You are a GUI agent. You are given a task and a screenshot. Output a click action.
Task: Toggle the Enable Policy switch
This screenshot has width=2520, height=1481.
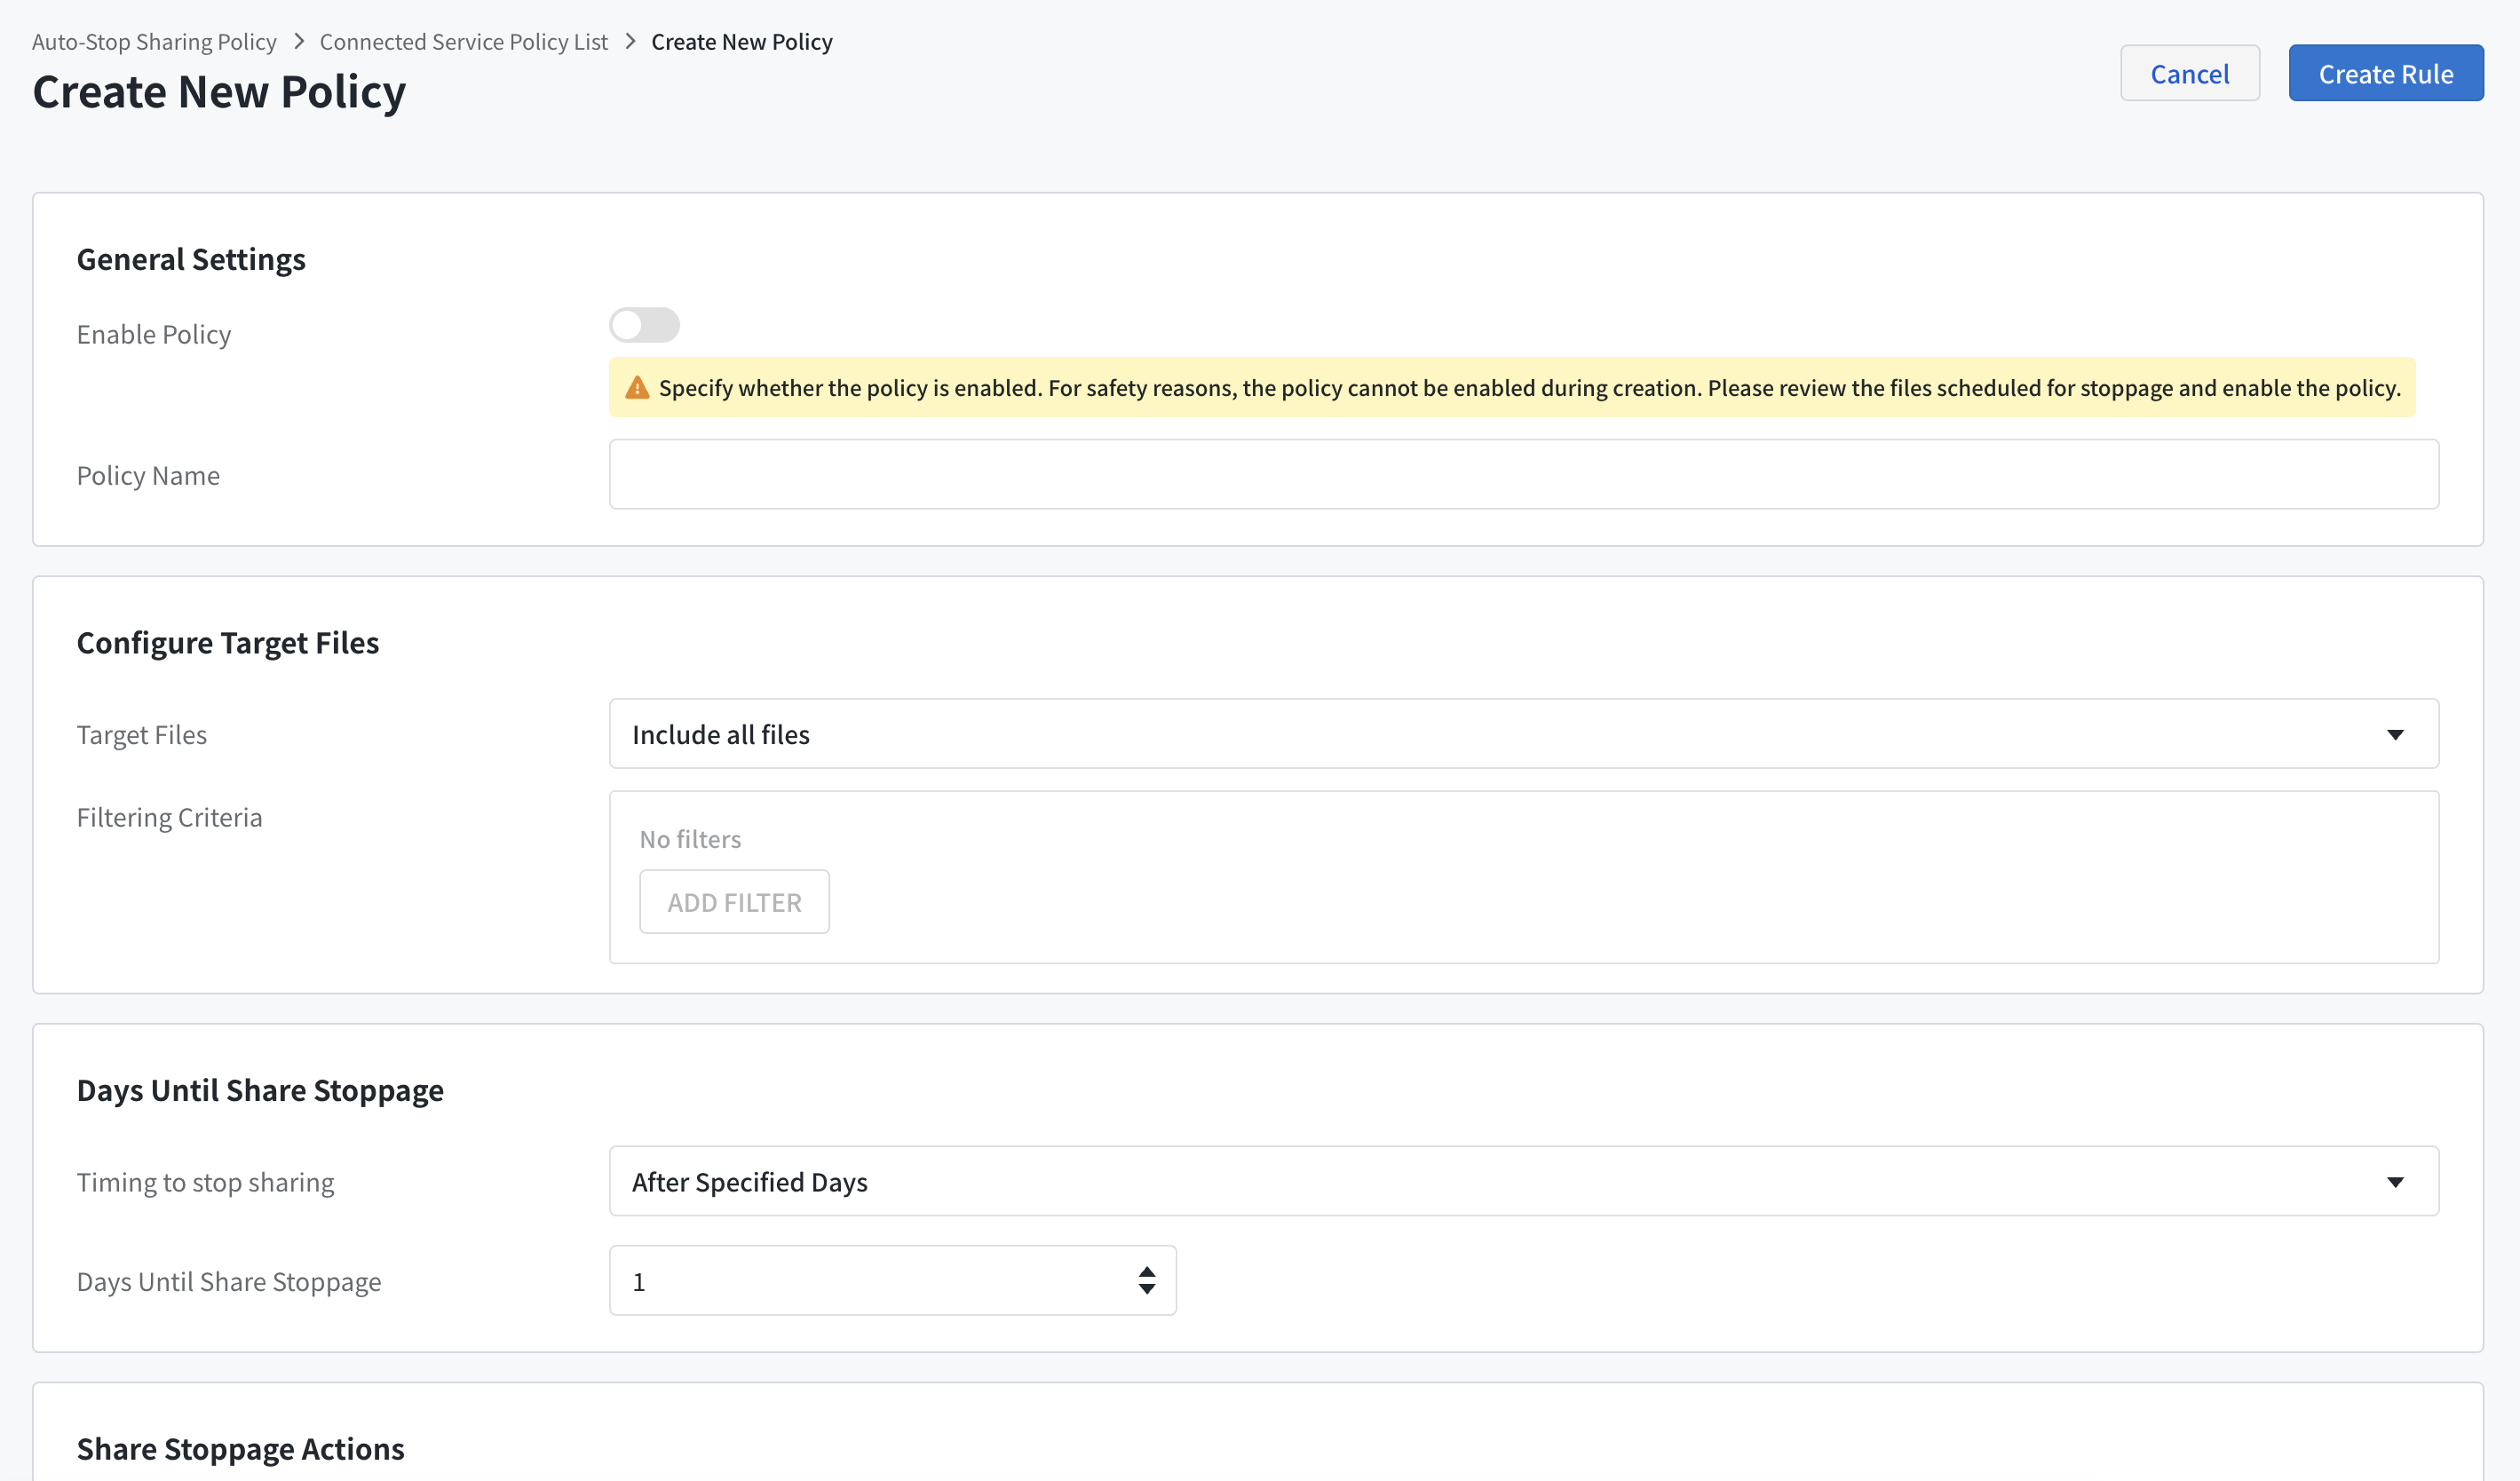pyautogui.click(x=644, y=325)
